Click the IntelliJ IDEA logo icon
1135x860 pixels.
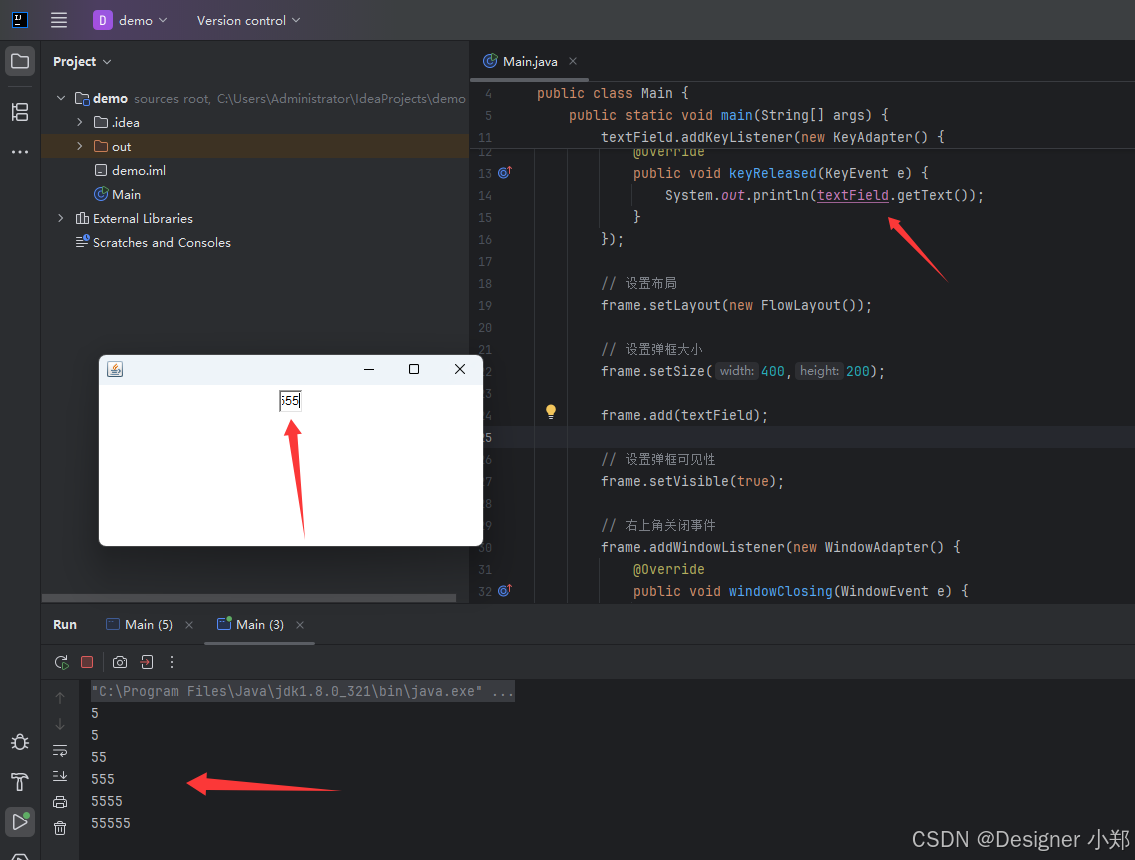[20, 20]
